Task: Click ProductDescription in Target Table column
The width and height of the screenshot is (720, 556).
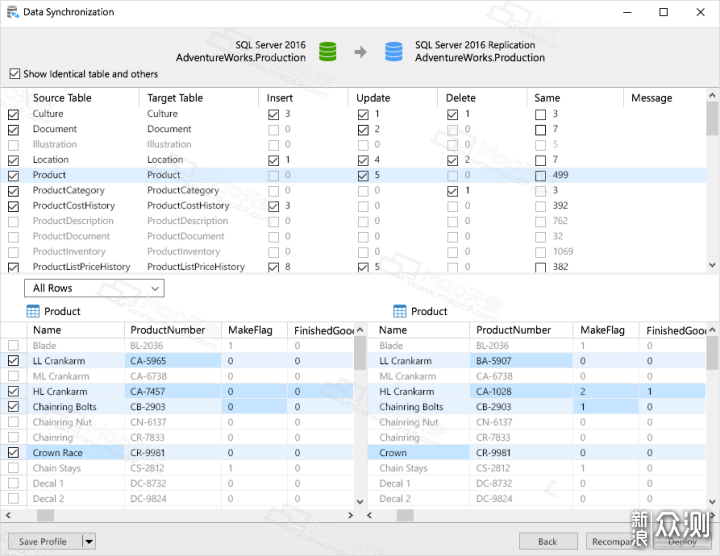Action: coord(187,221)
